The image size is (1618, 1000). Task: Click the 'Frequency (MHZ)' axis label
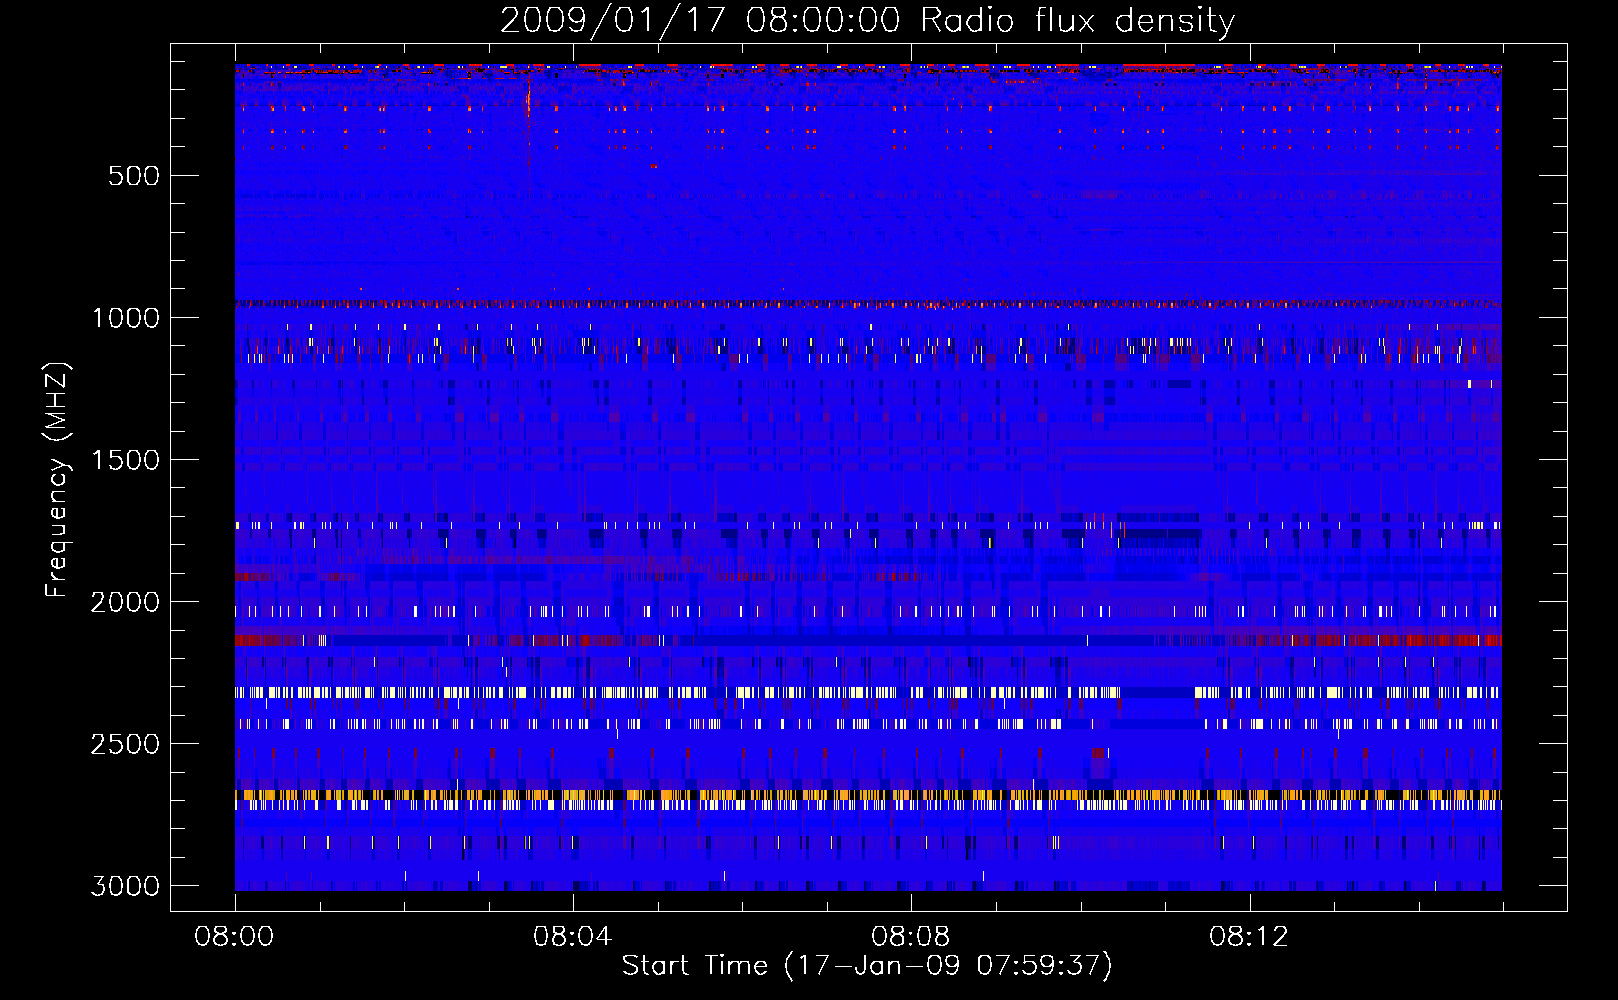point(57,480)
